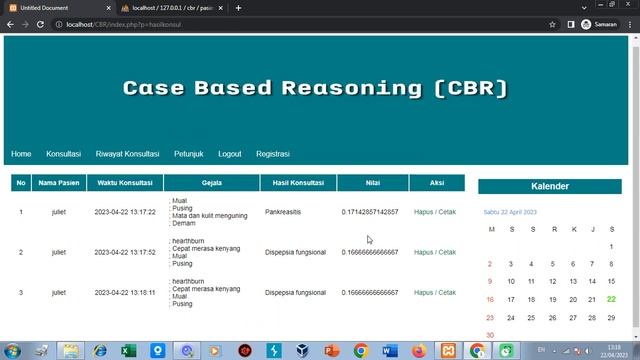
Task: Click the taskbar clock showing 13:18
Action: [614, 351]
